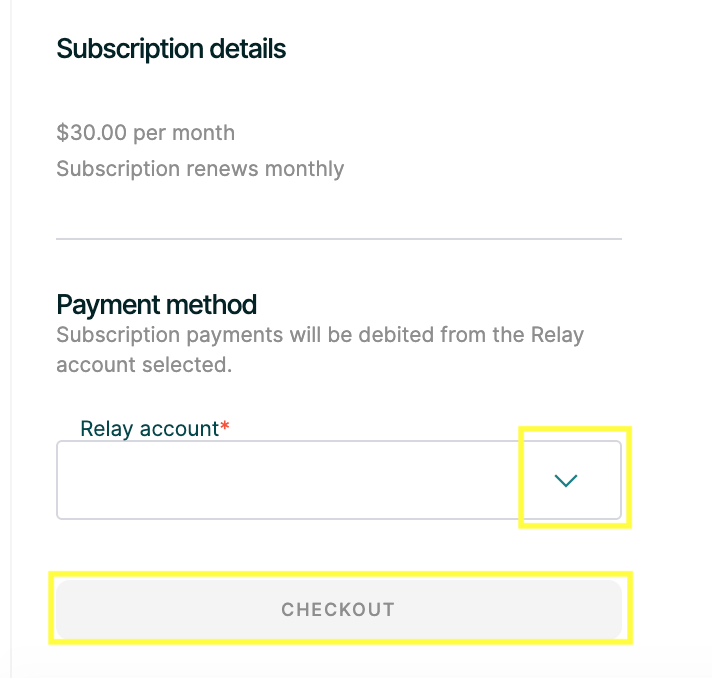Click the word 'Relay' in description
Screen dimensions: 712x678
(557, 335)
